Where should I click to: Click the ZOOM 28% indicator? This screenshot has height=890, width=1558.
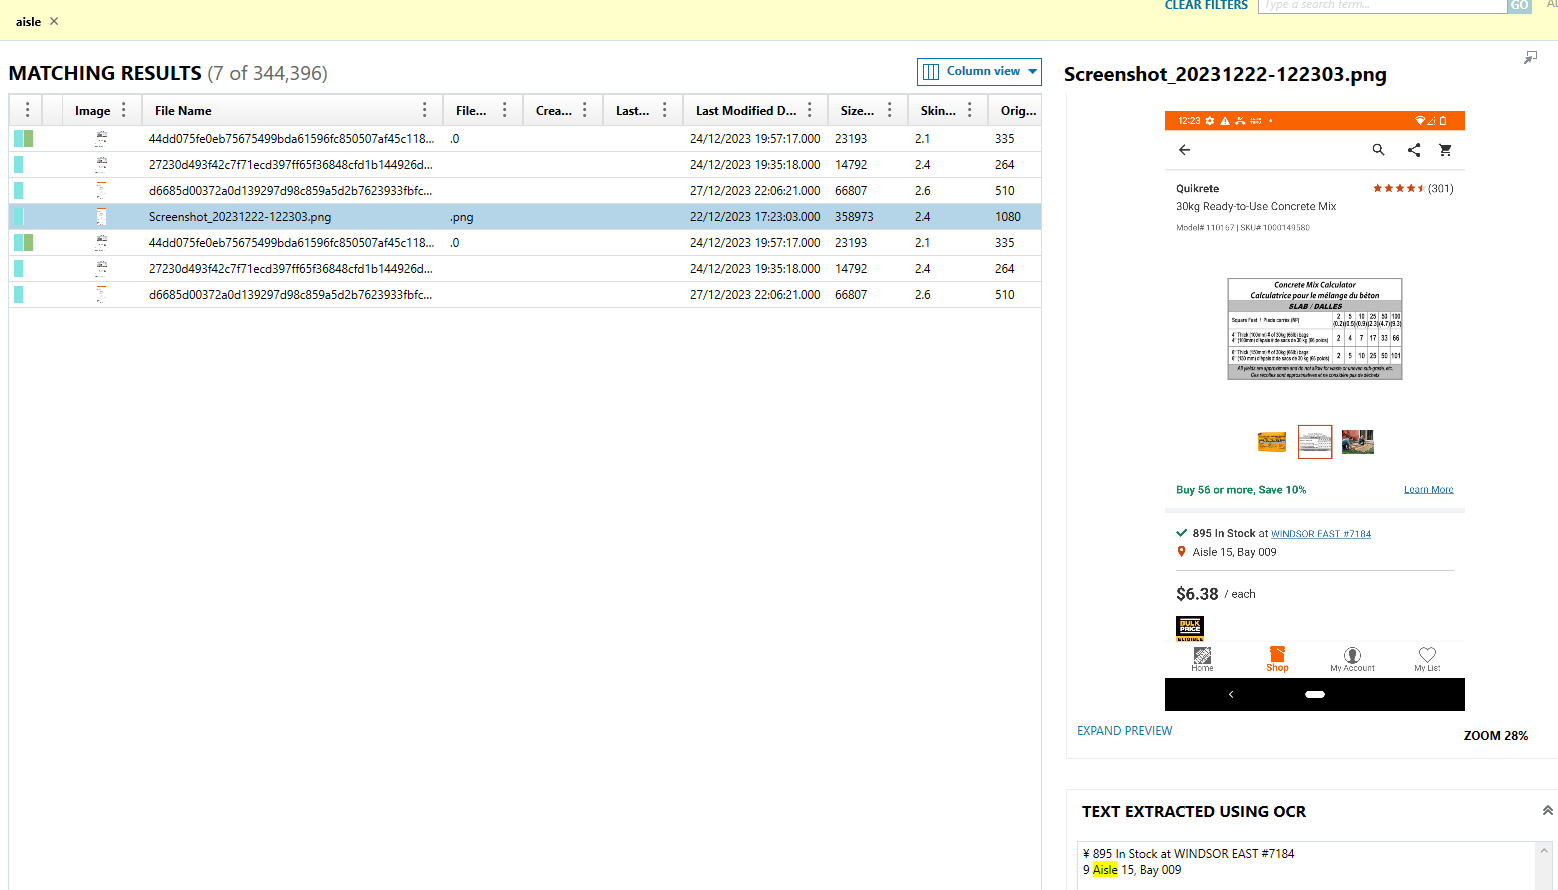[1495, 736]
